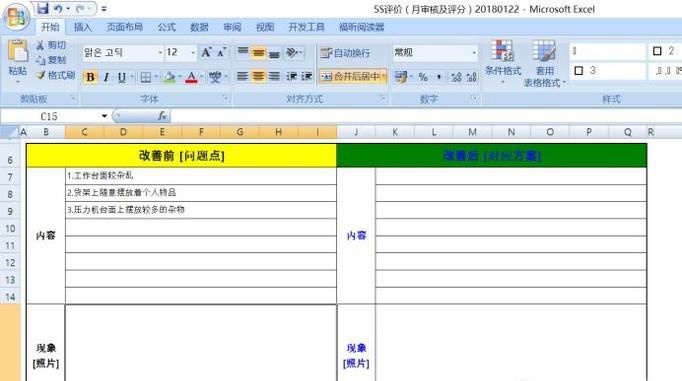Switch to the 开发工具 (Developer) tab
Image resolution: width=682 pixels, height=381 pixels.
306,27
